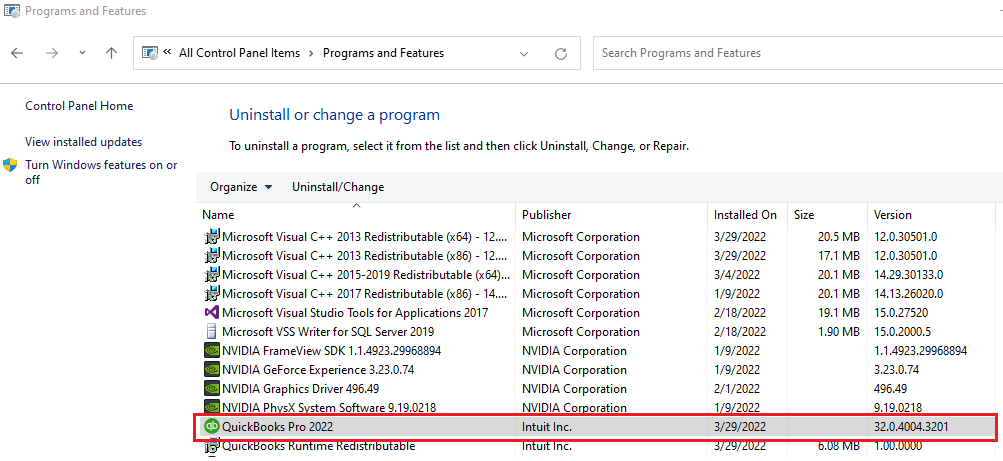Click the NVIDIA PhysX System Software icon

(x=211, y=407)
